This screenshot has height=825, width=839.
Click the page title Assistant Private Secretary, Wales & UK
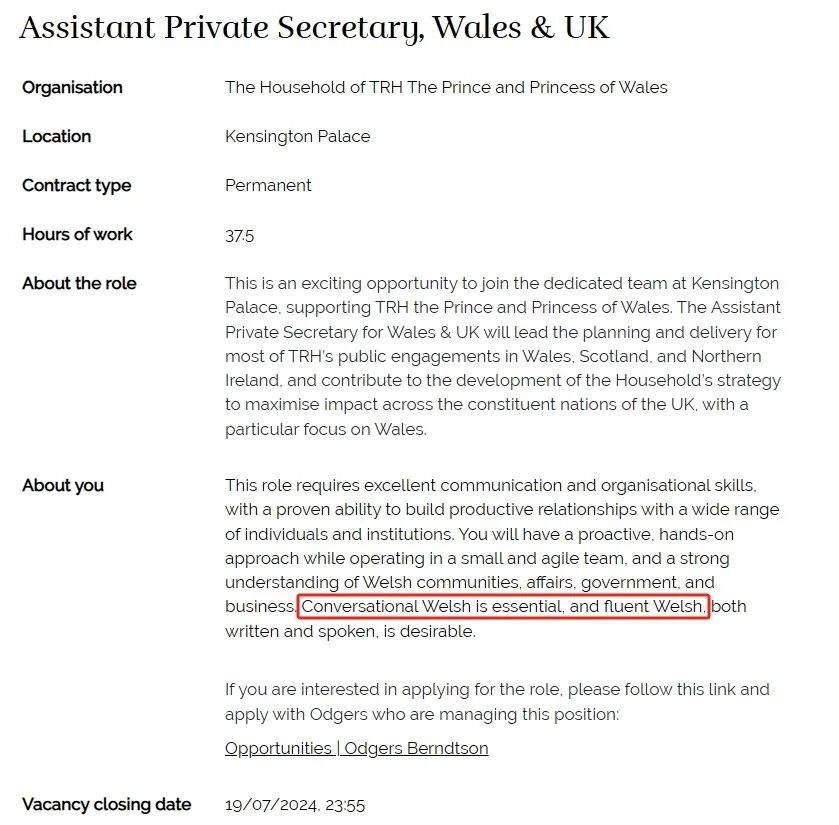[314, 27]
